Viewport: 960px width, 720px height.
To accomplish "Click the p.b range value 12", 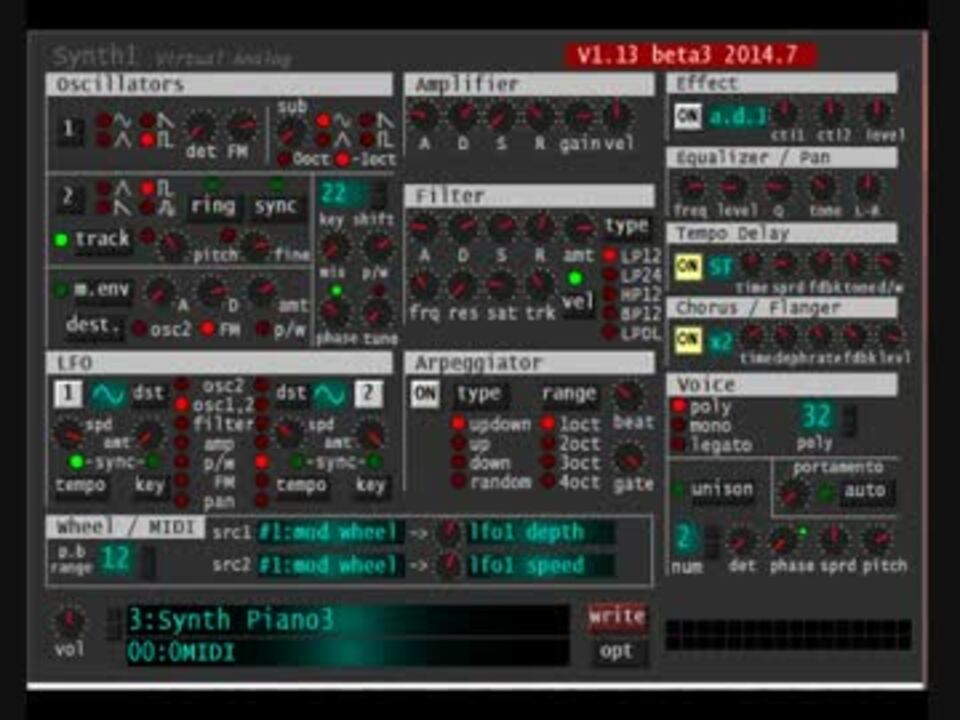I will (x=116, y=558).
